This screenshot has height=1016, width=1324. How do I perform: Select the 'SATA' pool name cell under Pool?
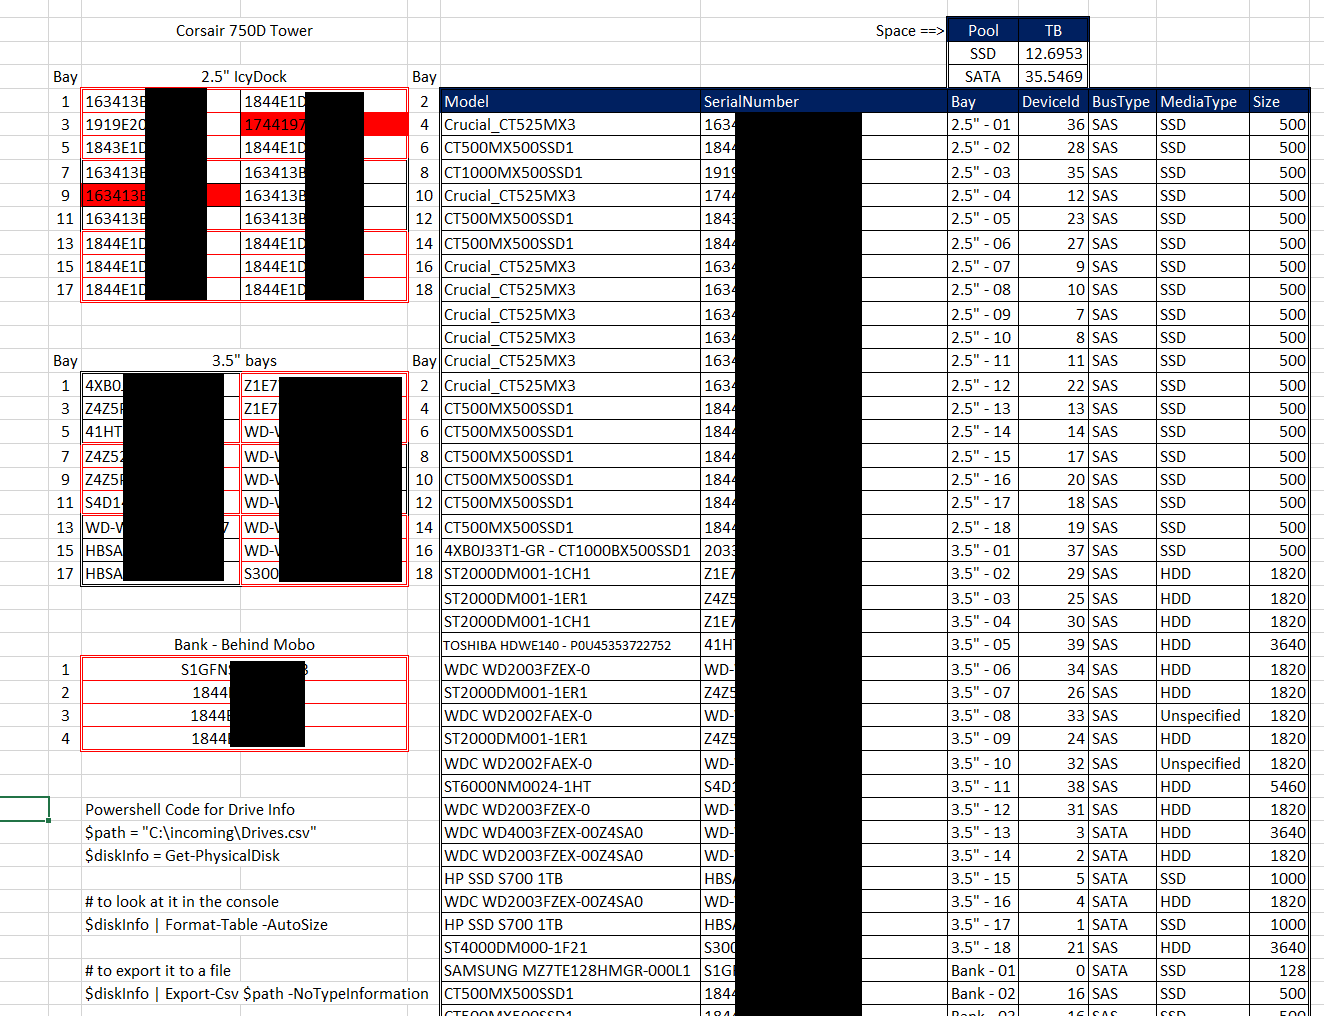coord(983,77)
